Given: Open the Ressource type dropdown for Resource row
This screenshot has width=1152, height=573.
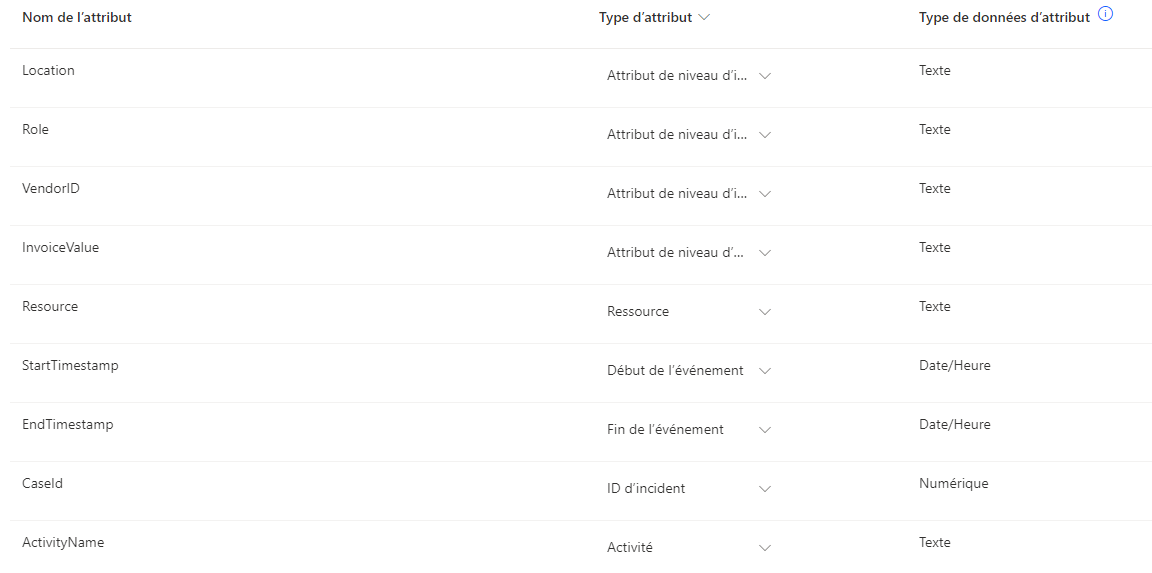Looking at the screenshot, I should pyautogui.click(x=689, y=311).
